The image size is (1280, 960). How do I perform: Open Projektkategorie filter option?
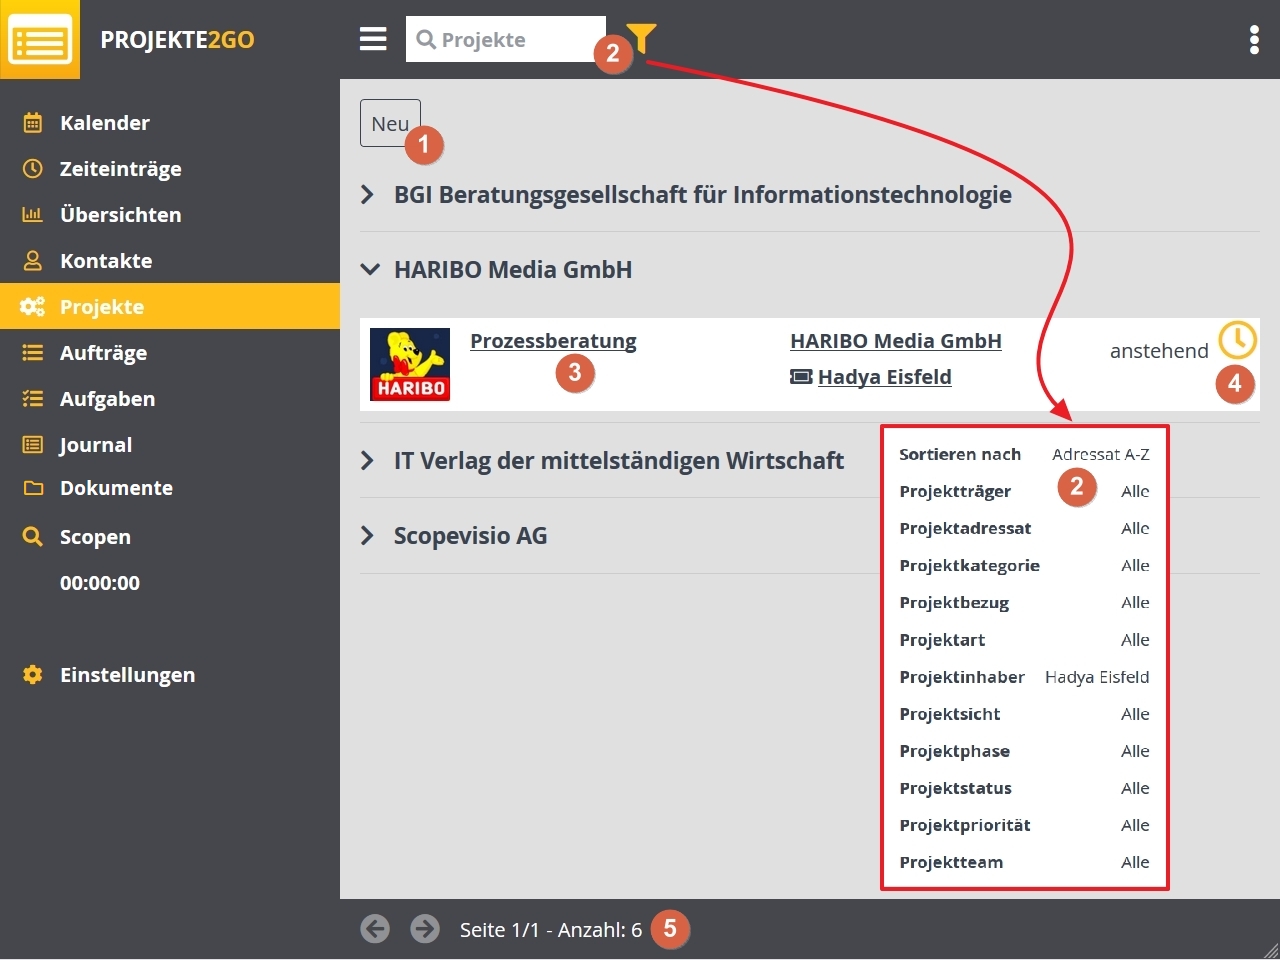(1024, 565)
